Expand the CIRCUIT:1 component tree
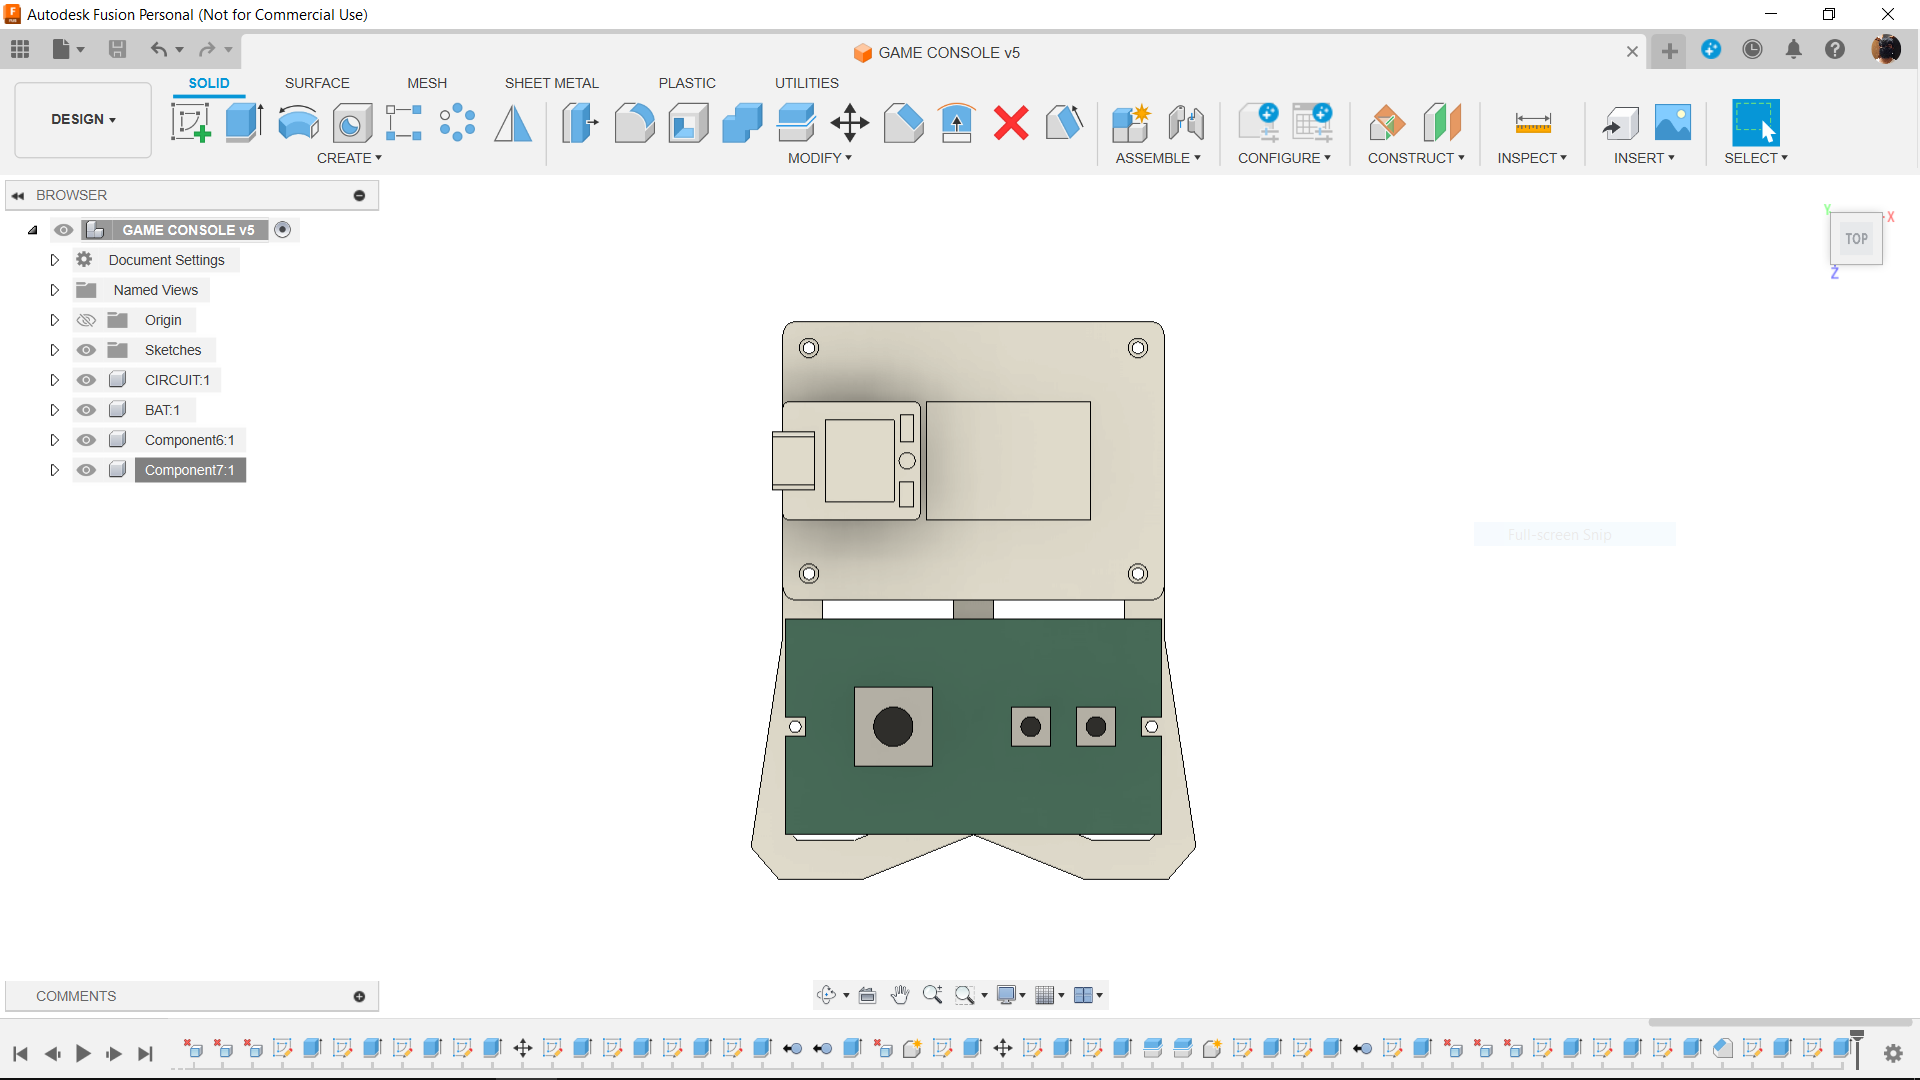The image size is (1920, 1080). (x=54, y=380)
